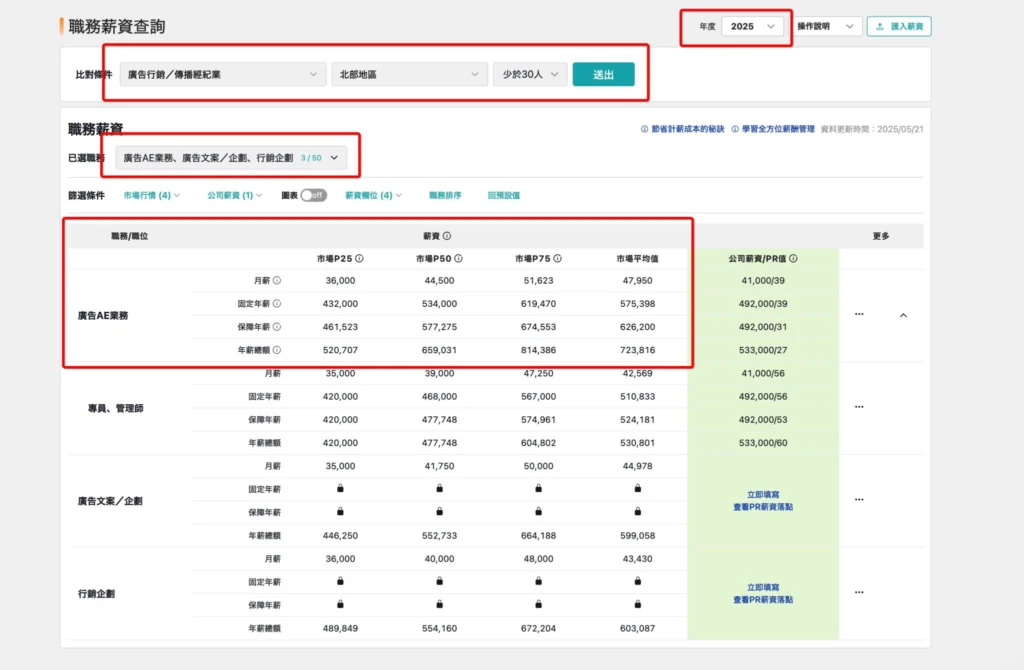
Task: Click the 匯入薪資 upload button
Action: pos(899,26)
